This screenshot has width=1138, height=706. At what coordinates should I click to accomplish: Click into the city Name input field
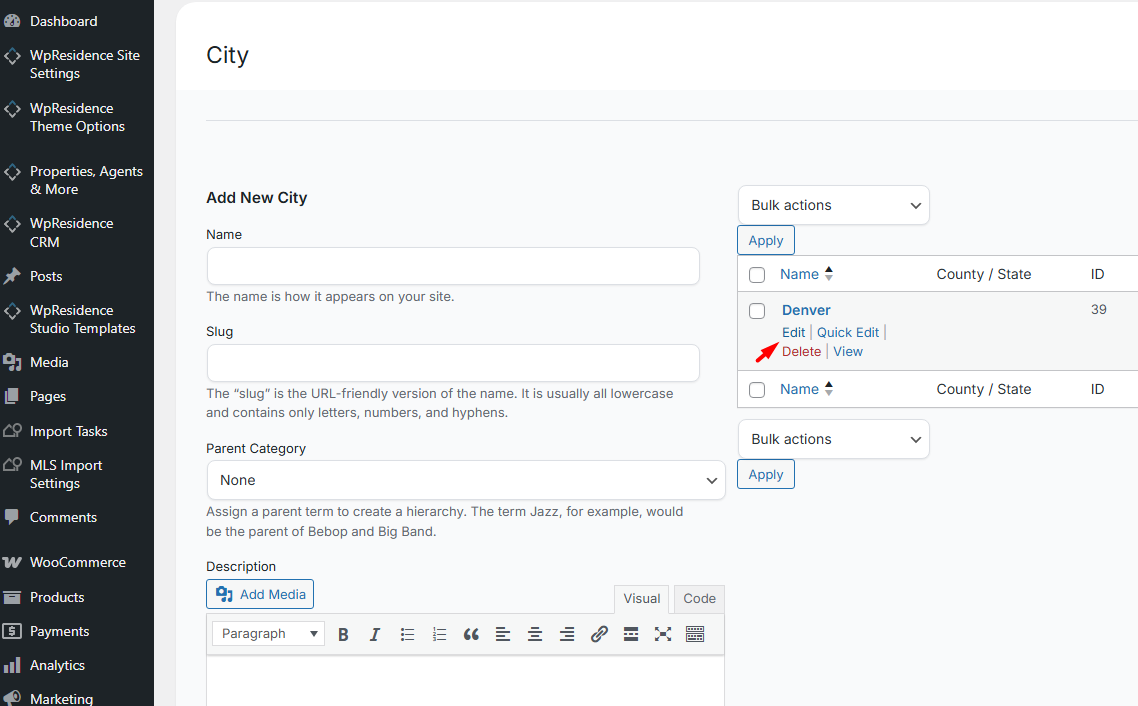(x=453, y=267)
